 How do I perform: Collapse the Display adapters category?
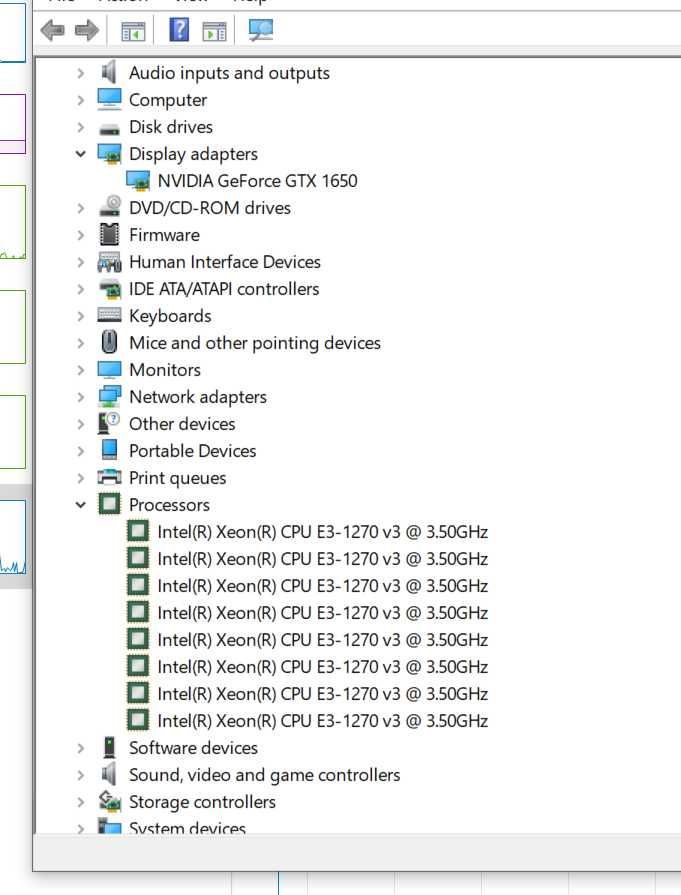pos(80,154)
